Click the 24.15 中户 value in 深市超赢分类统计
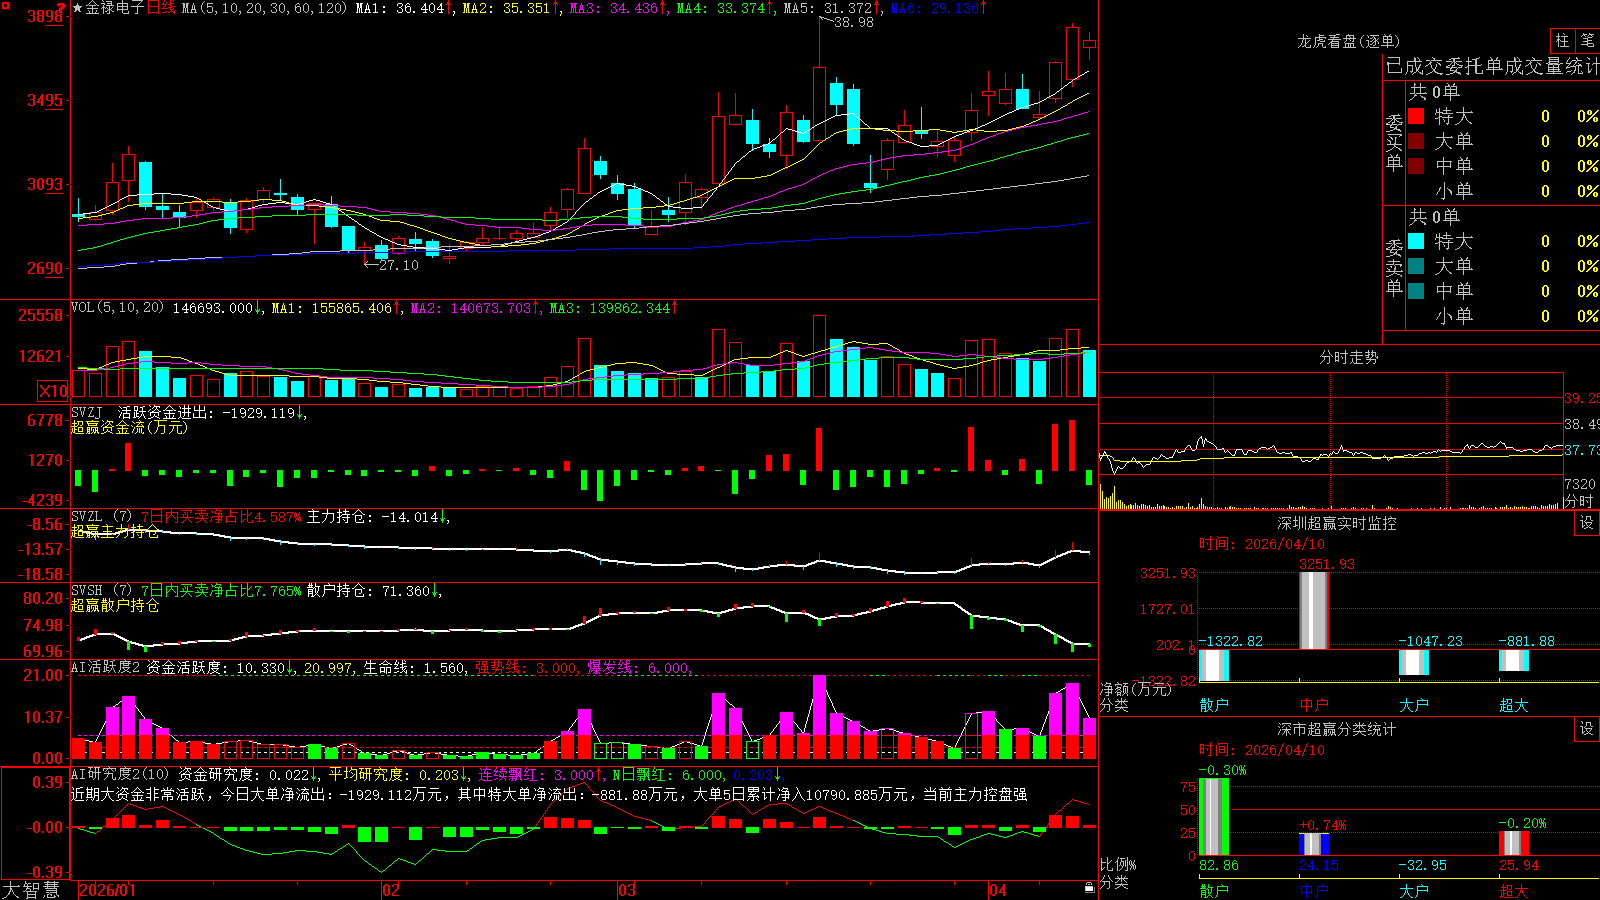Screen dimensions: 1600x900 (x=1319, y=865)
